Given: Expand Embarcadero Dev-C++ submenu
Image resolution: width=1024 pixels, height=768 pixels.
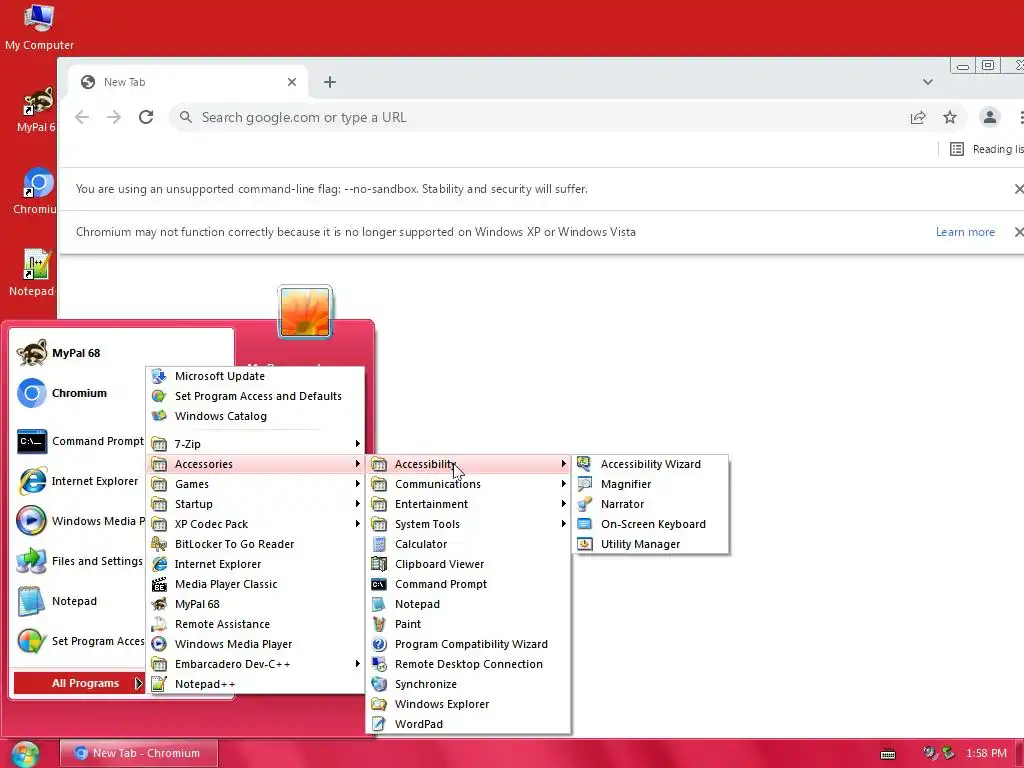Looking at the screenshot, I should [x=255, y=664].
